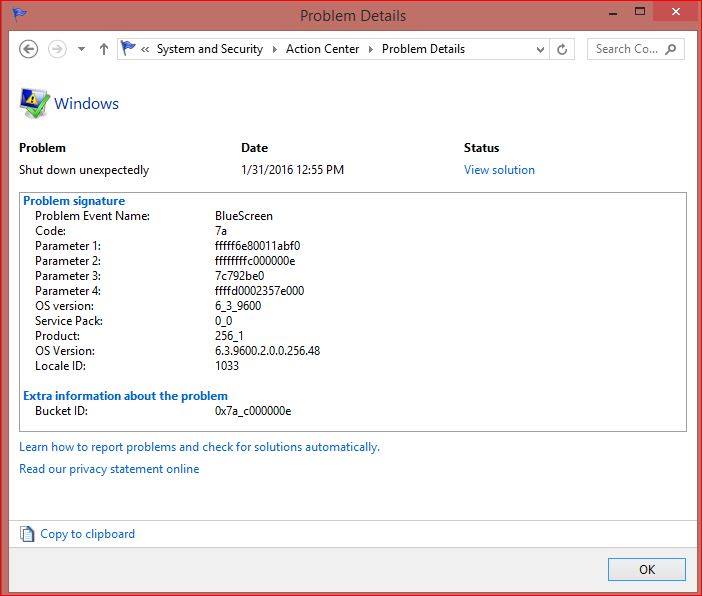Maximize the Problem Details window
702x596 pixels.
(x=640, y=12)
